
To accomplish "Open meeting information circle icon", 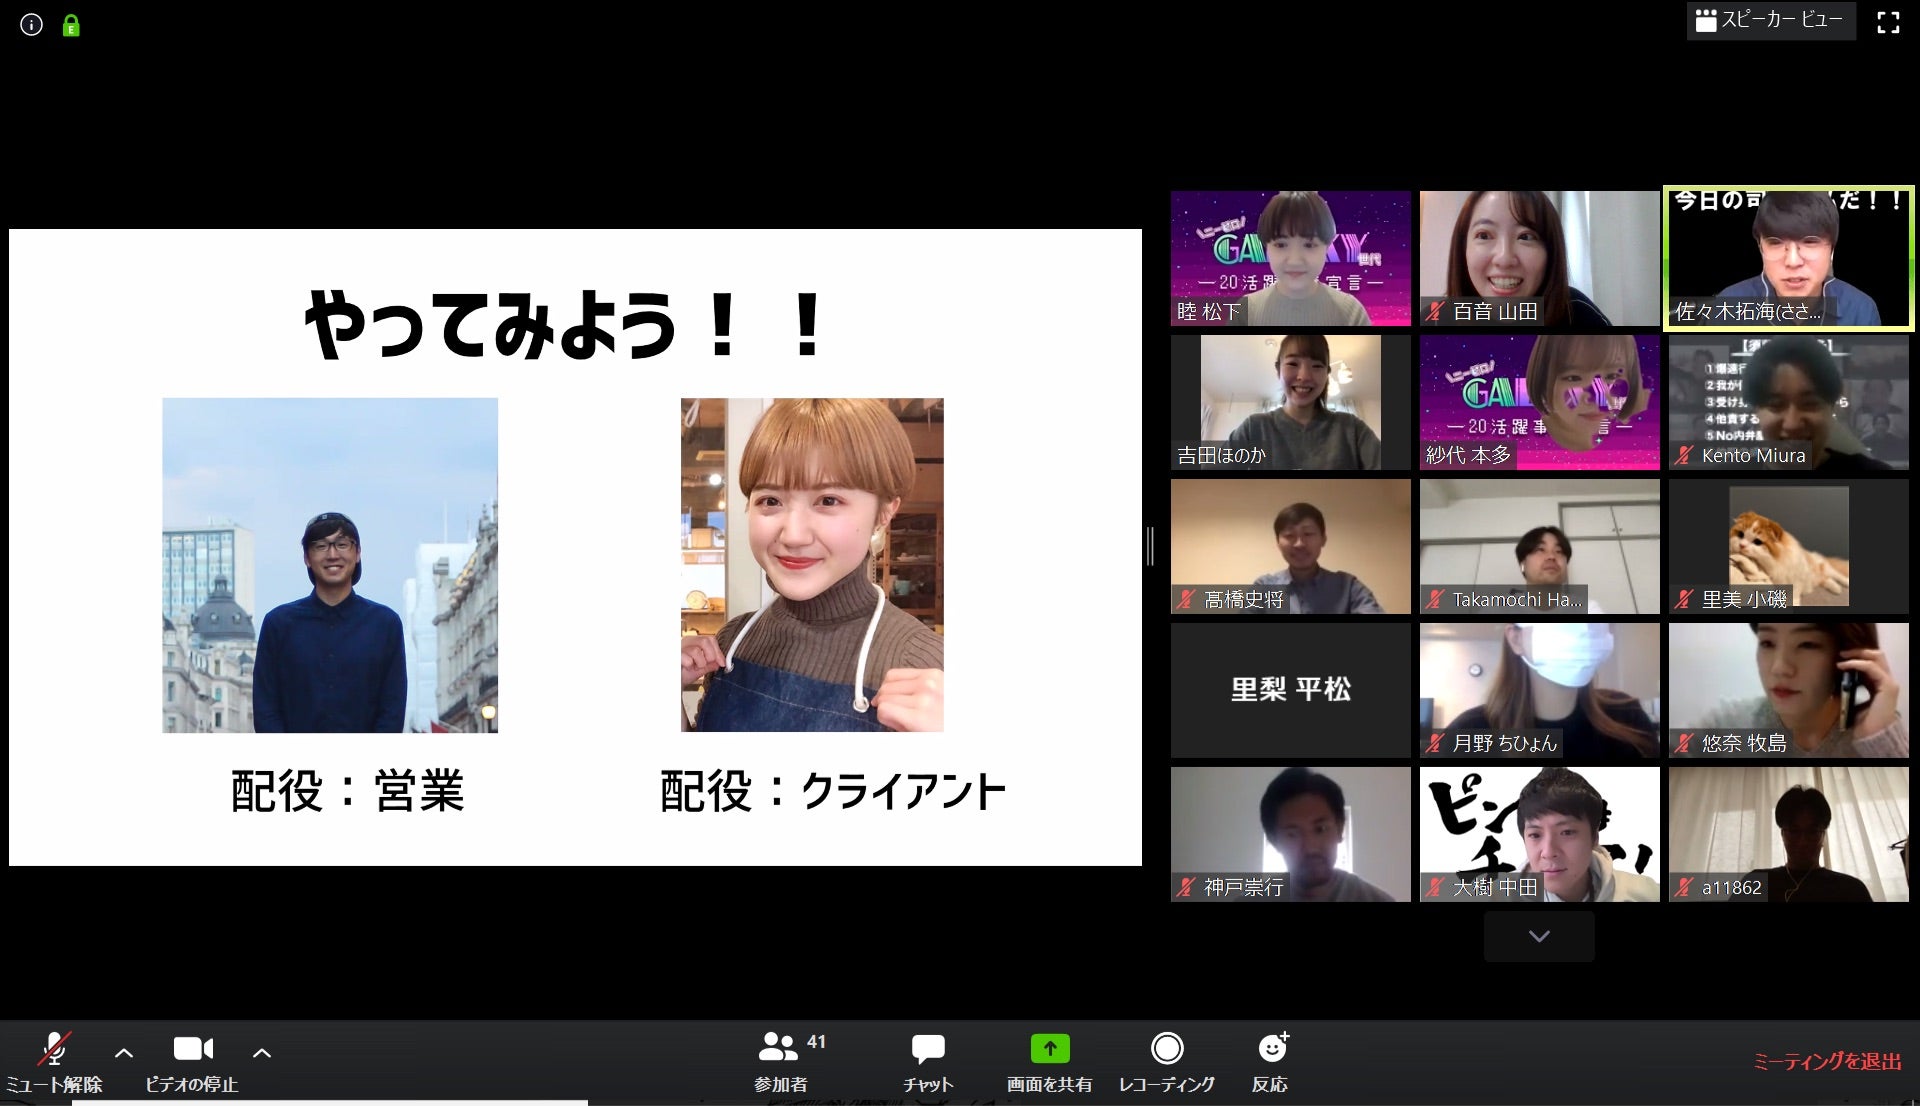I will pos(31,25).
